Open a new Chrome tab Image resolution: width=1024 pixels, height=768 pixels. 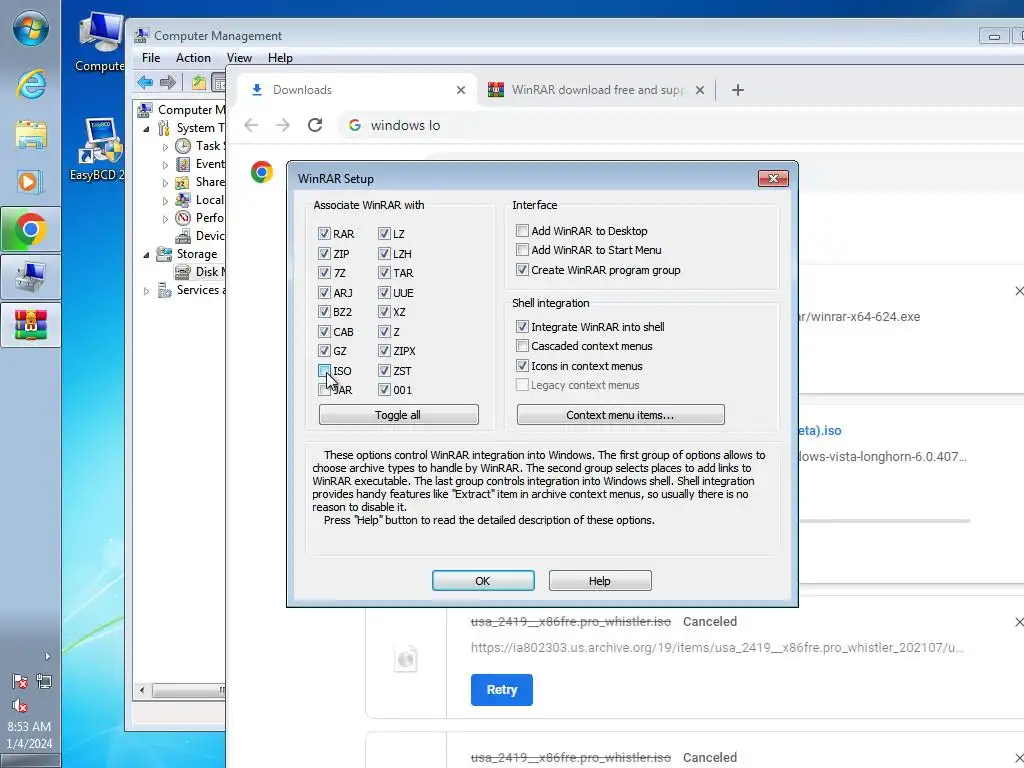pyautogui.click(x=738, y=90)
